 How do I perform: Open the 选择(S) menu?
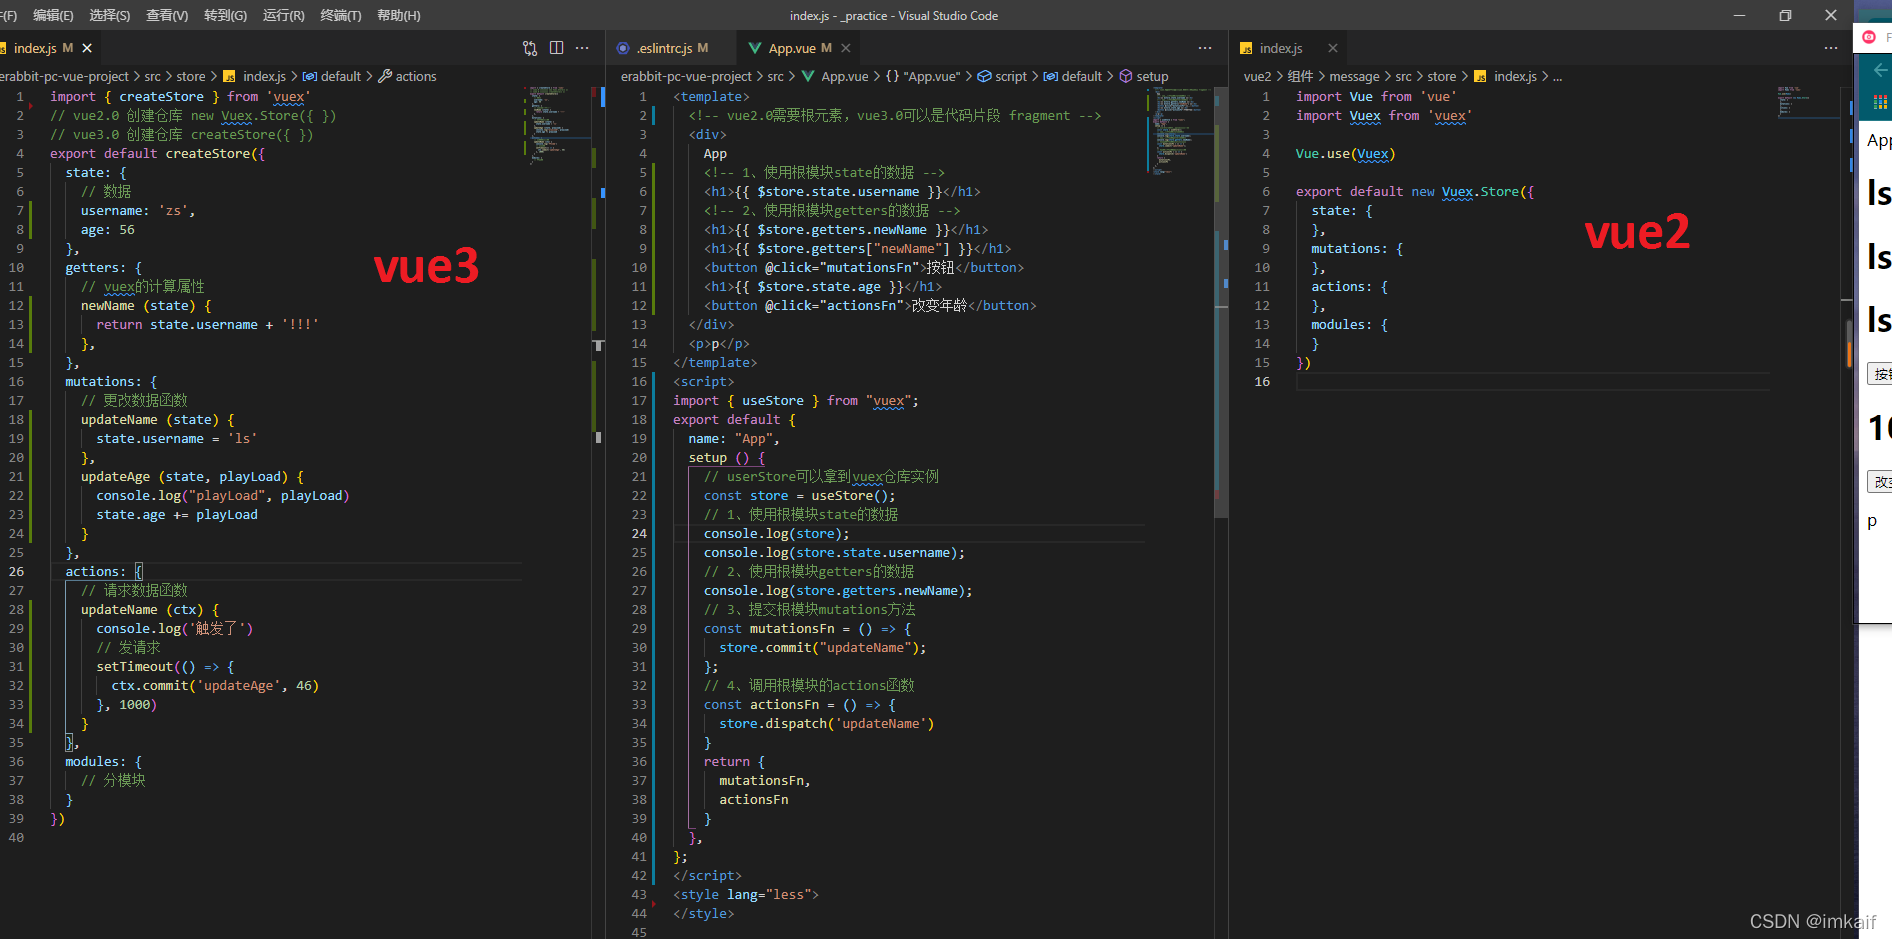click(110, 15)
